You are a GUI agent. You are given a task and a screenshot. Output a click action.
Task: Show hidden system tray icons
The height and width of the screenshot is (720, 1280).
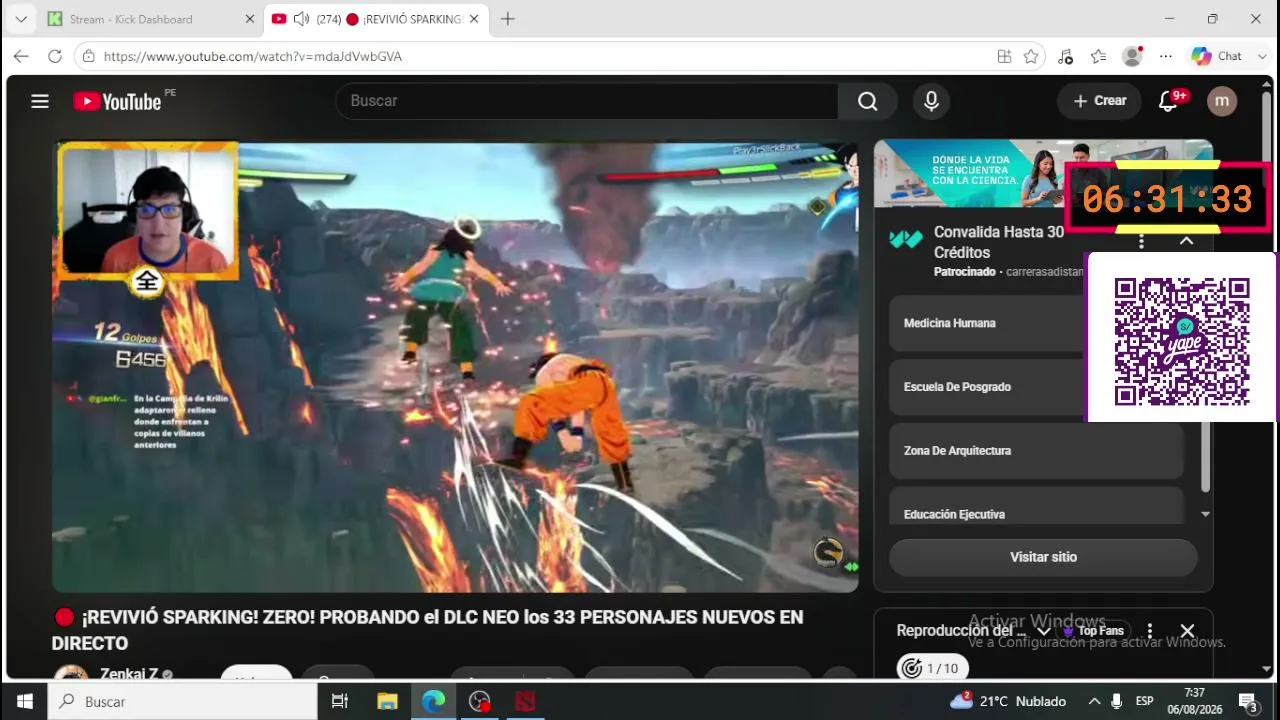click(1094, 701)
